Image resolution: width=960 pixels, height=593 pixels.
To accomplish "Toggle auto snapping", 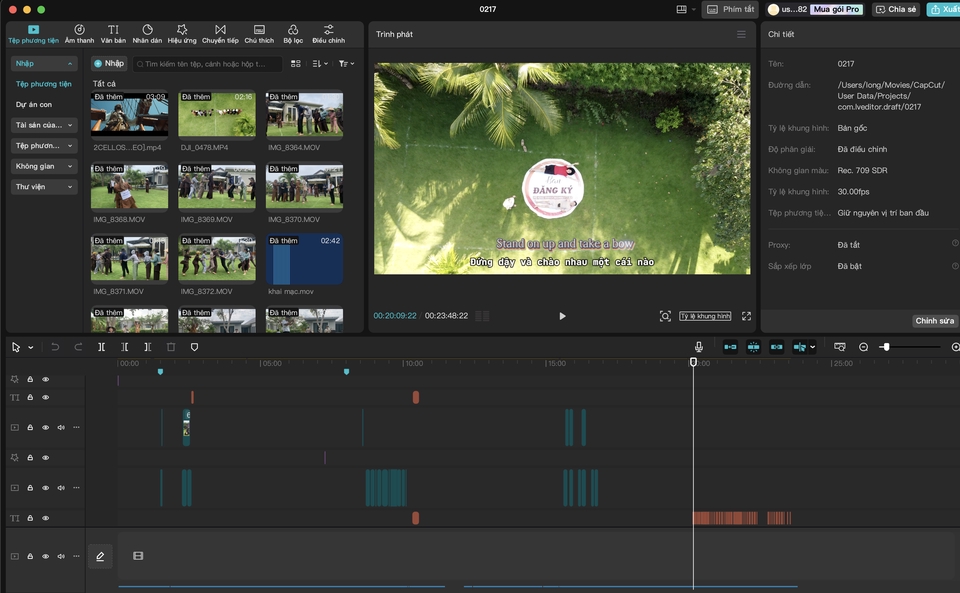I will [754, 347].
